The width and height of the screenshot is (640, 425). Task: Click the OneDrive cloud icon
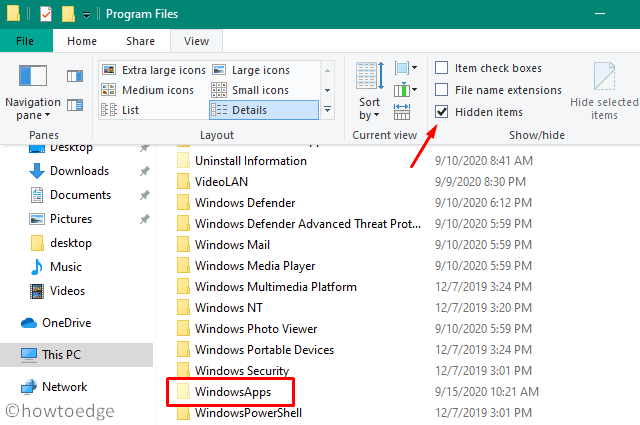point(27,322)
